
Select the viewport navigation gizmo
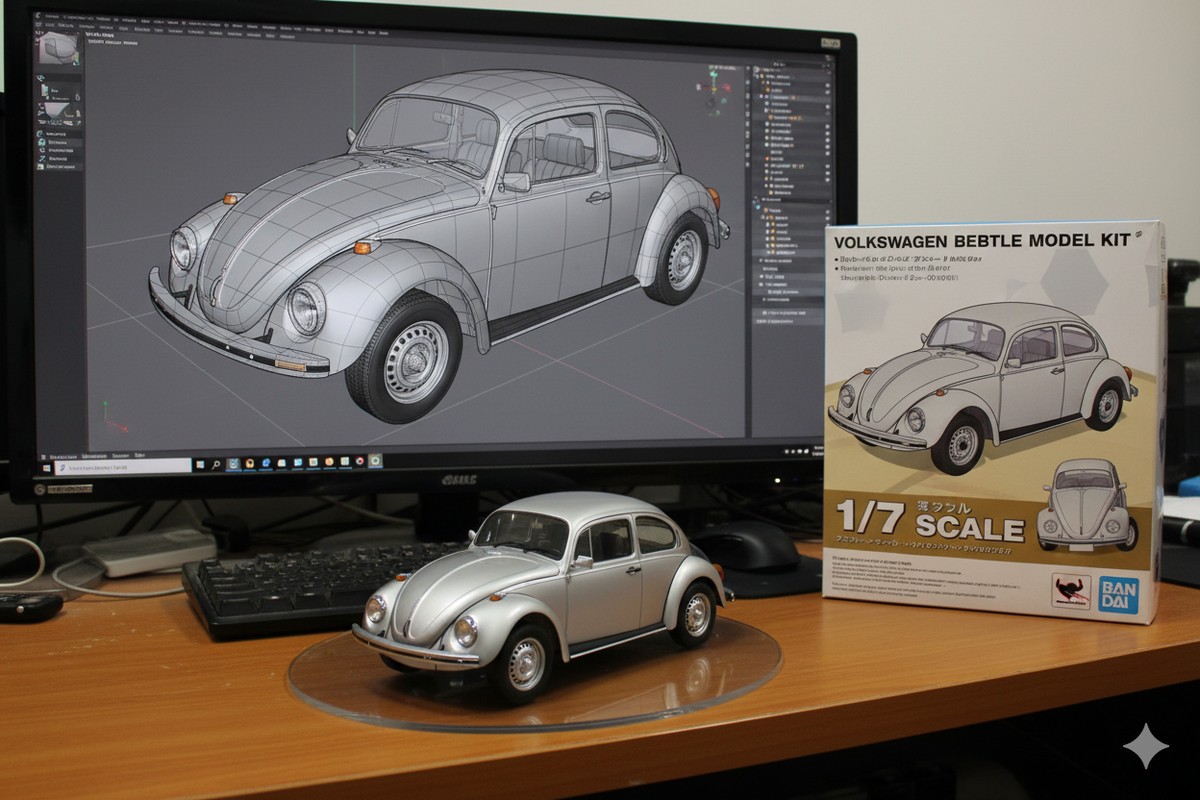712,90
